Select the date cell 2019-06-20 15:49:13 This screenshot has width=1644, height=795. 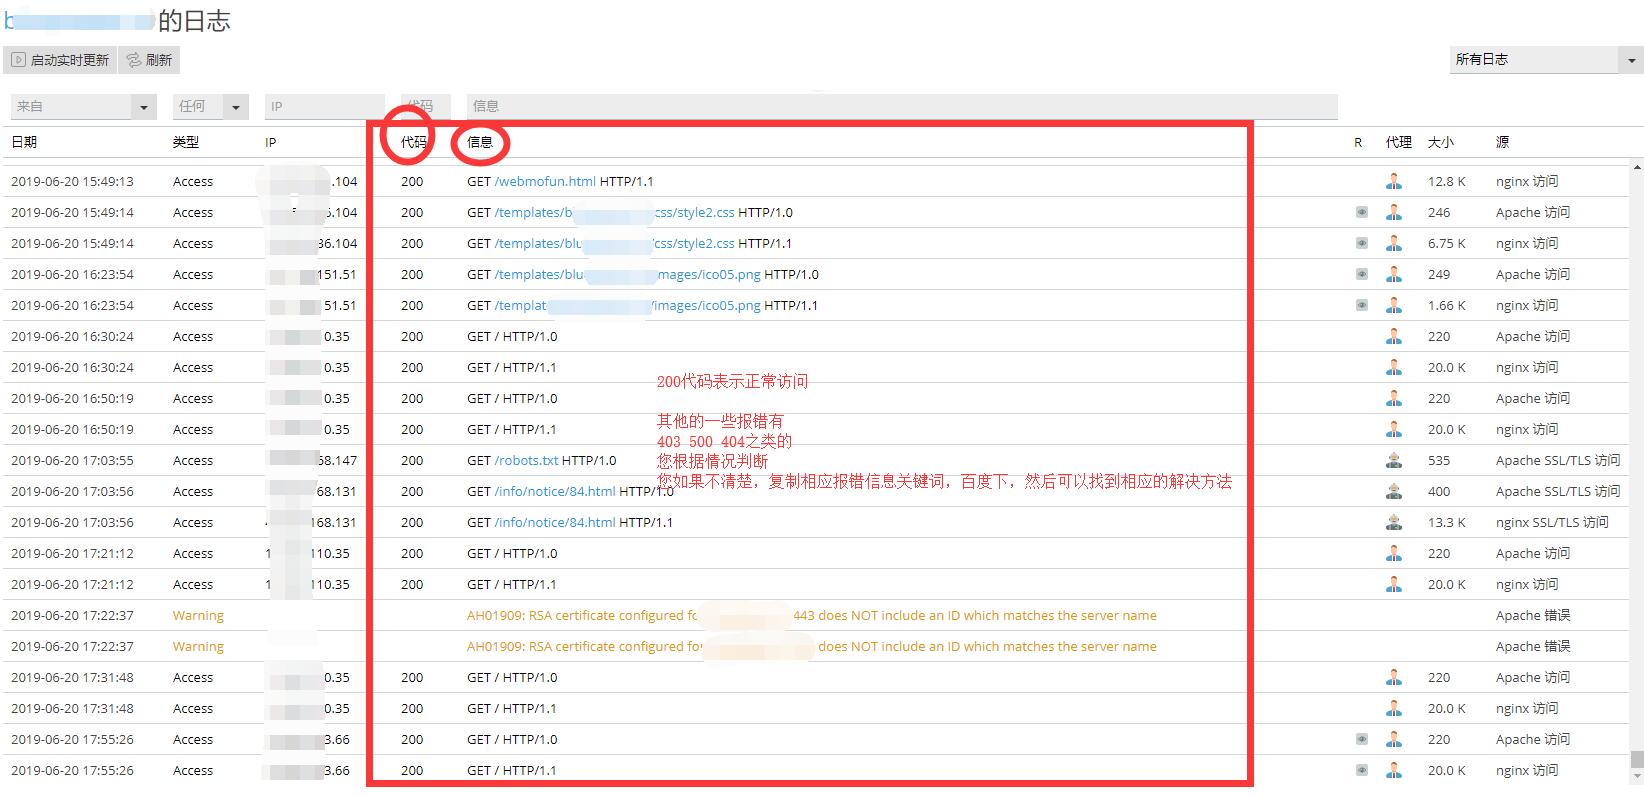pos(72,181)
